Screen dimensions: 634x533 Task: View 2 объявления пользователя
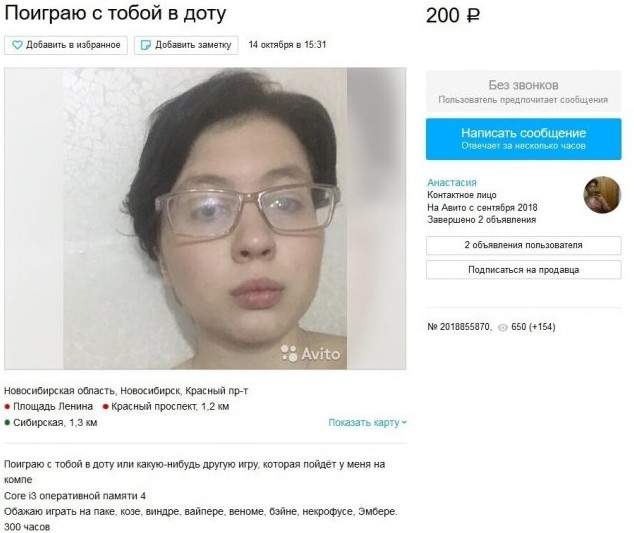[523, 245]
